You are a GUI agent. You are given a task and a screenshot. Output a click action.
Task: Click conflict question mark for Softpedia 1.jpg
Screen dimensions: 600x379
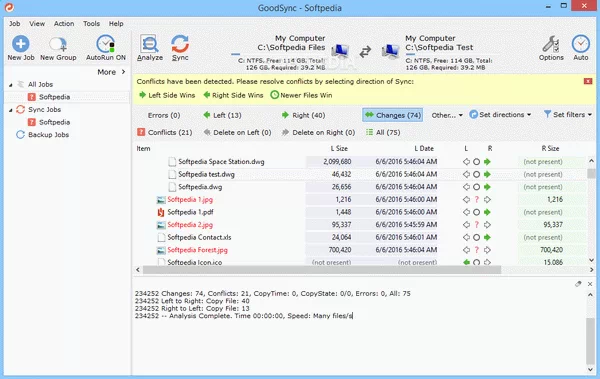coord(476,199)
